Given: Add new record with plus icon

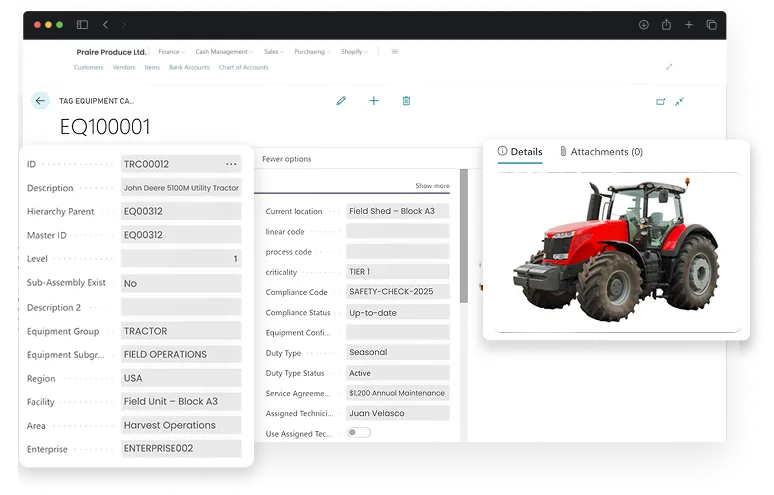Looking at the screenshot, I should (x=374, y=101).
